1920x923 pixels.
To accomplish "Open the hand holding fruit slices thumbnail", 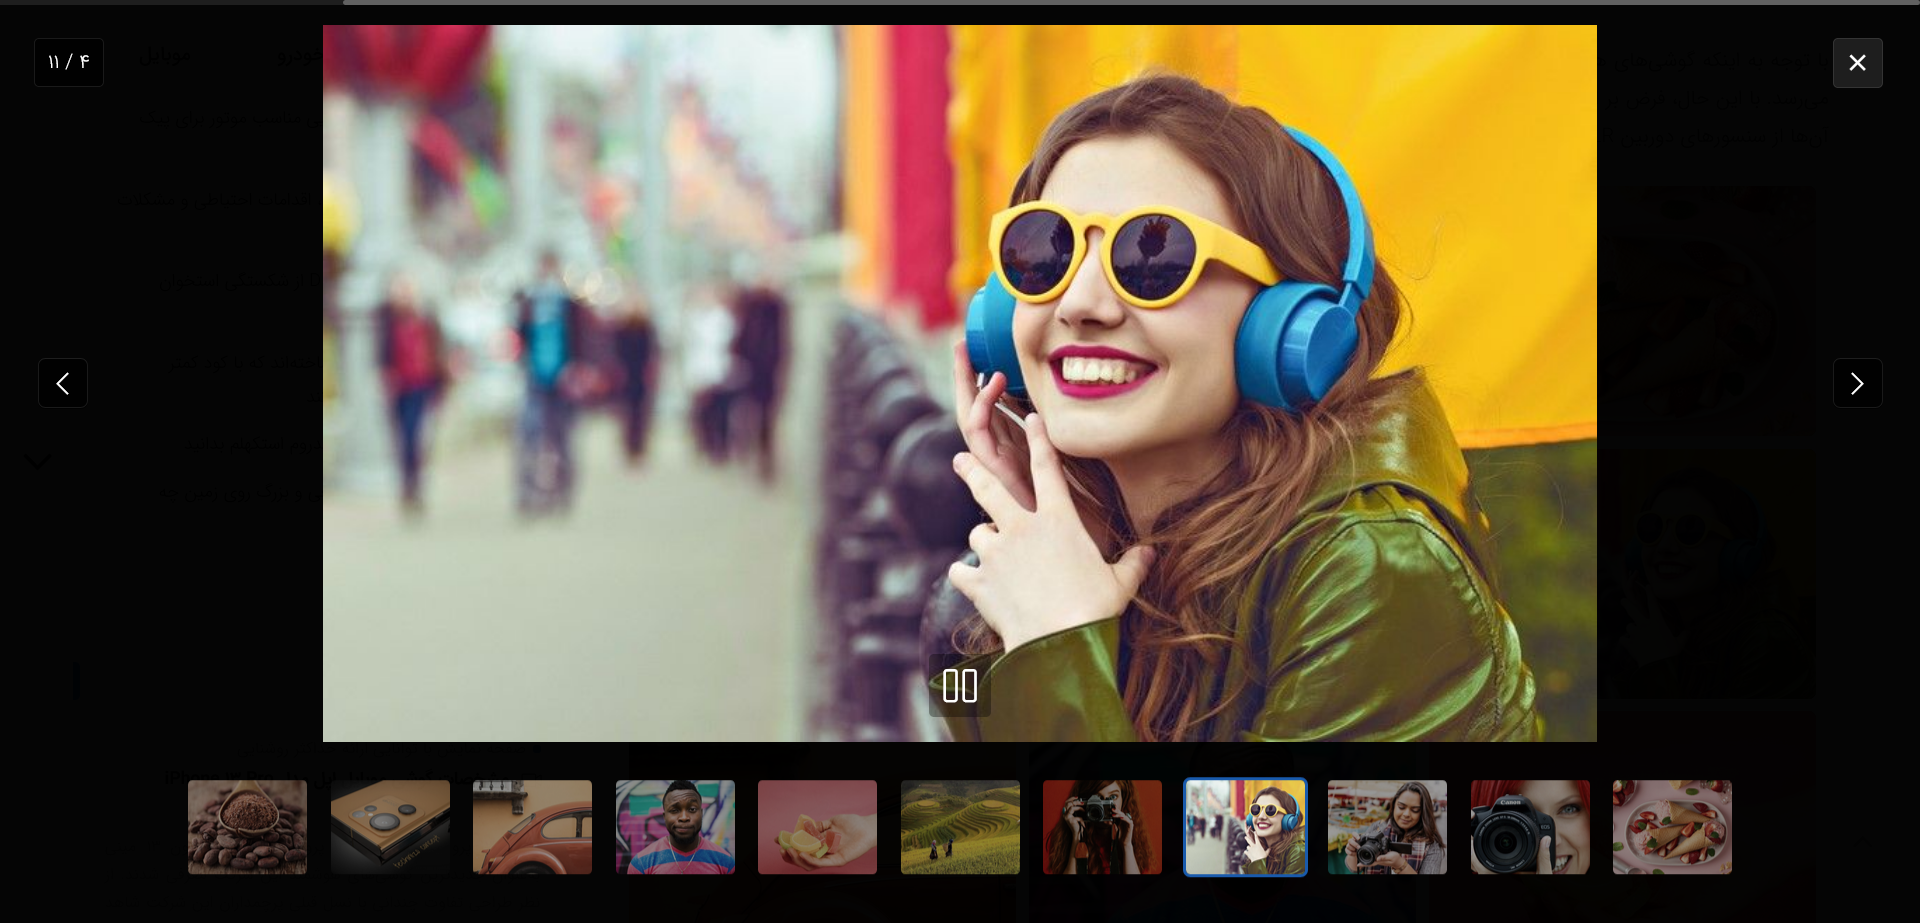I will tap(817, 827).
